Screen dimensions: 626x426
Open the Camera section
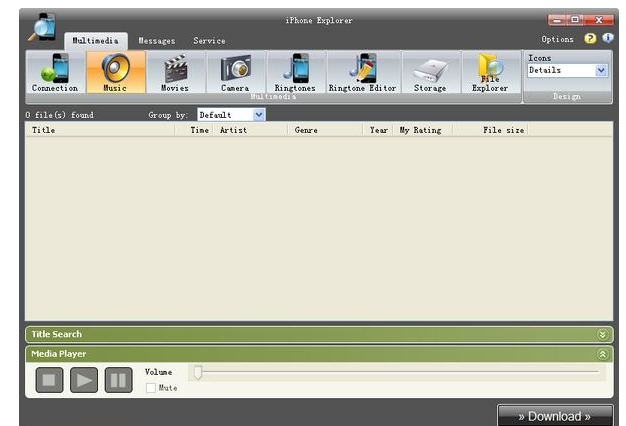click(x=235, y=72)
